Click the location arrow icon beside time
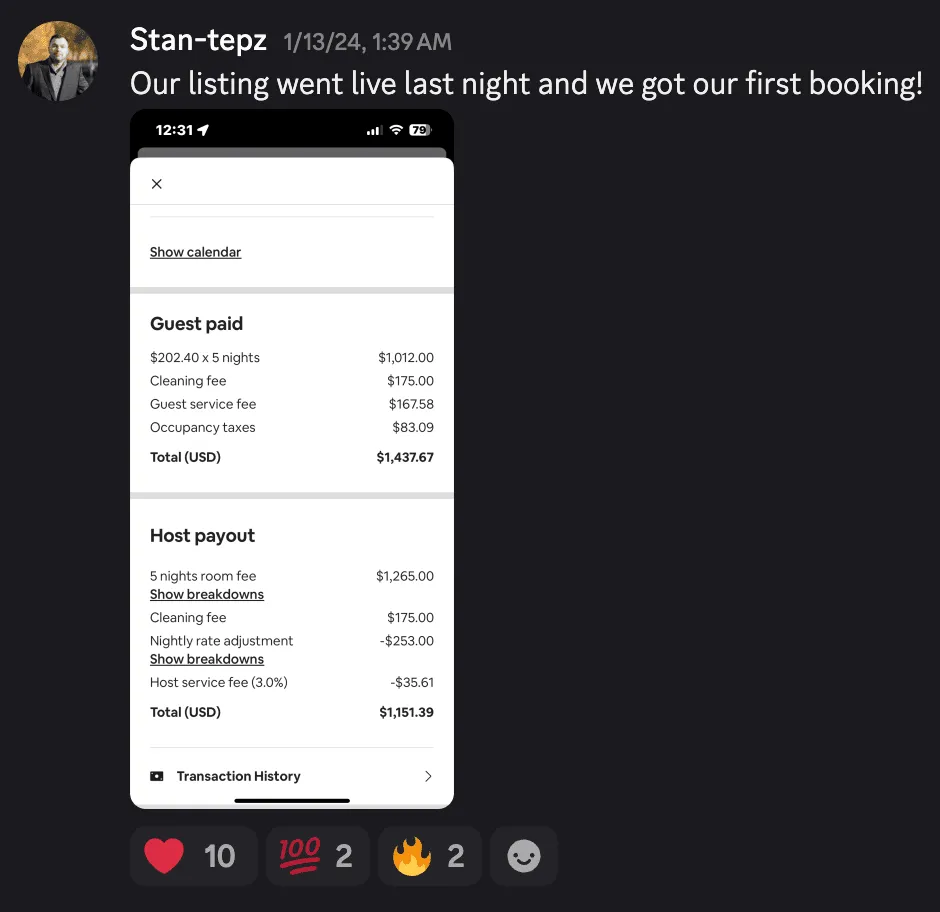This screenshot has height=912, width=940. point(203,130)
